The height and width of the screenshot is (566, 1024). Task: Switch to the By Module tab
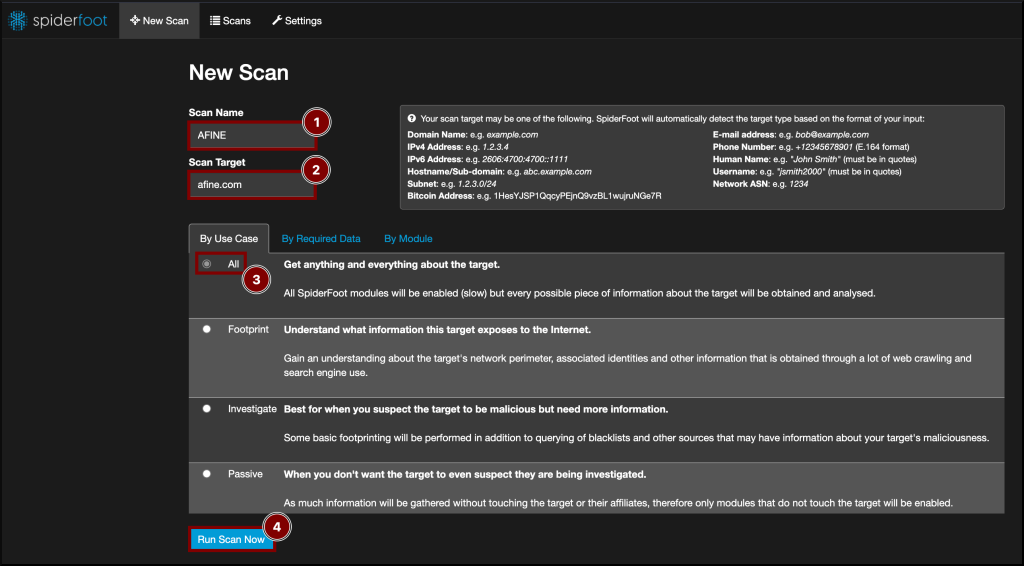coord(408,239)
